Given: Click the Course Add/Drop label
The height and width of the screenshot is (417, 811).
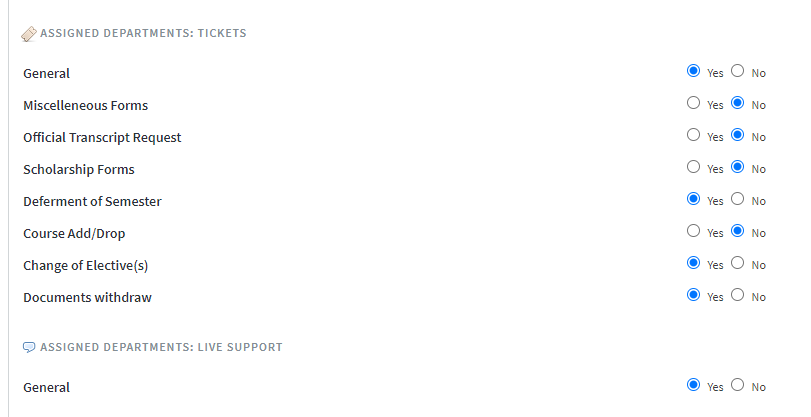Looking at the screenshot, I should pyautogui.click(x=74, y=233).
